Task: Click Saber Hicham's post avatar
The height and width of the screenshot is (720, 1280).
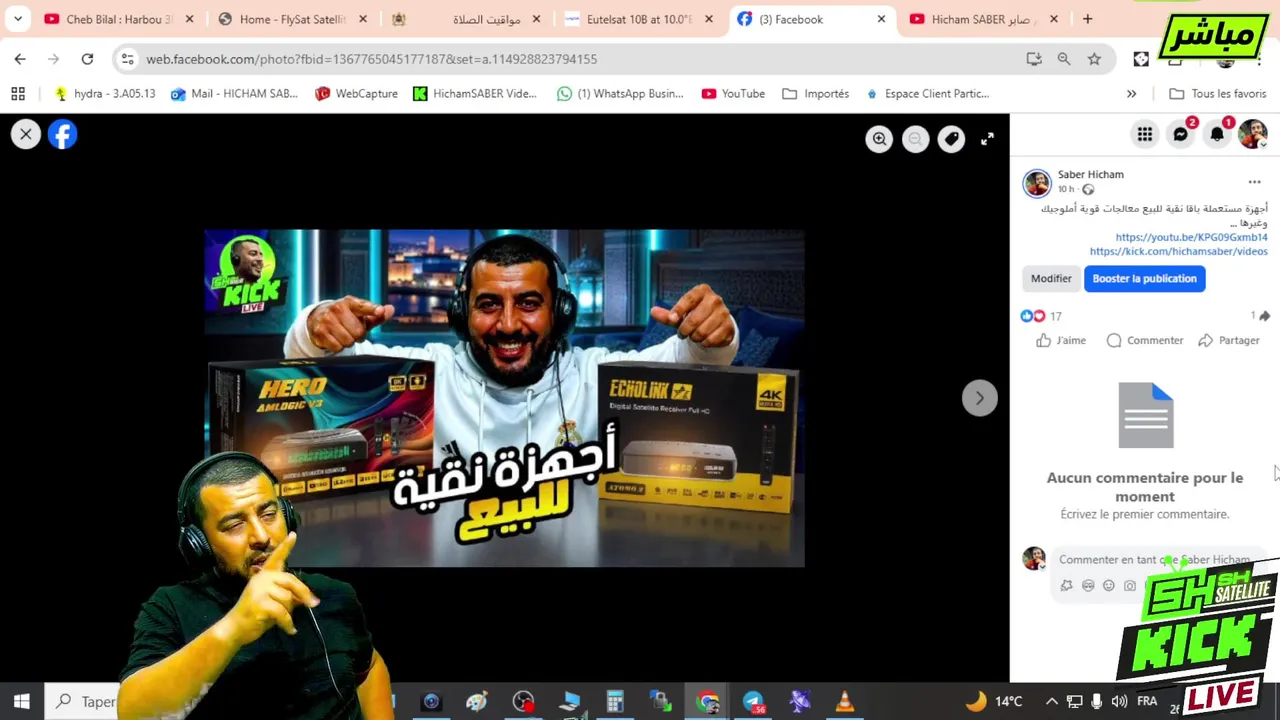Action: pyautogui.click(x=1037, y=183)
